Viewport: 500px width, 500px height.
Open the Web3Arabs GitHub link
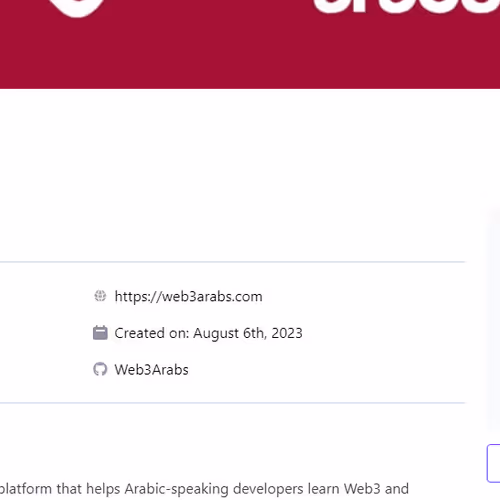pyautogui.click(x=151, y=370)
